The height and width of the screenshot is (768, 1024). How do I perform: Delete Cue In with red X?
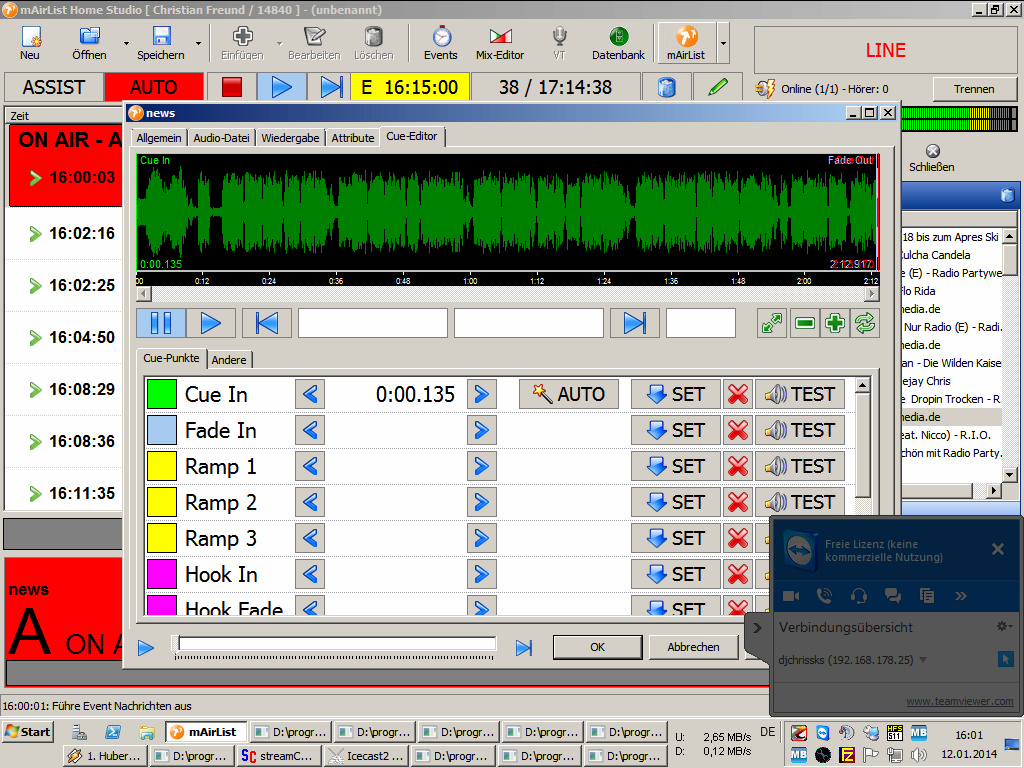pyautogui.click(x=738, y=394)
